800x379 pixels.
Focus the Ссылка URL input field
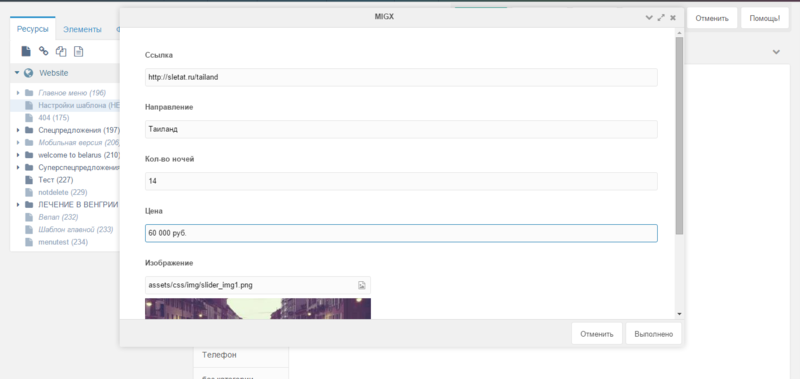pyautogui.click(x=401, y=78)
